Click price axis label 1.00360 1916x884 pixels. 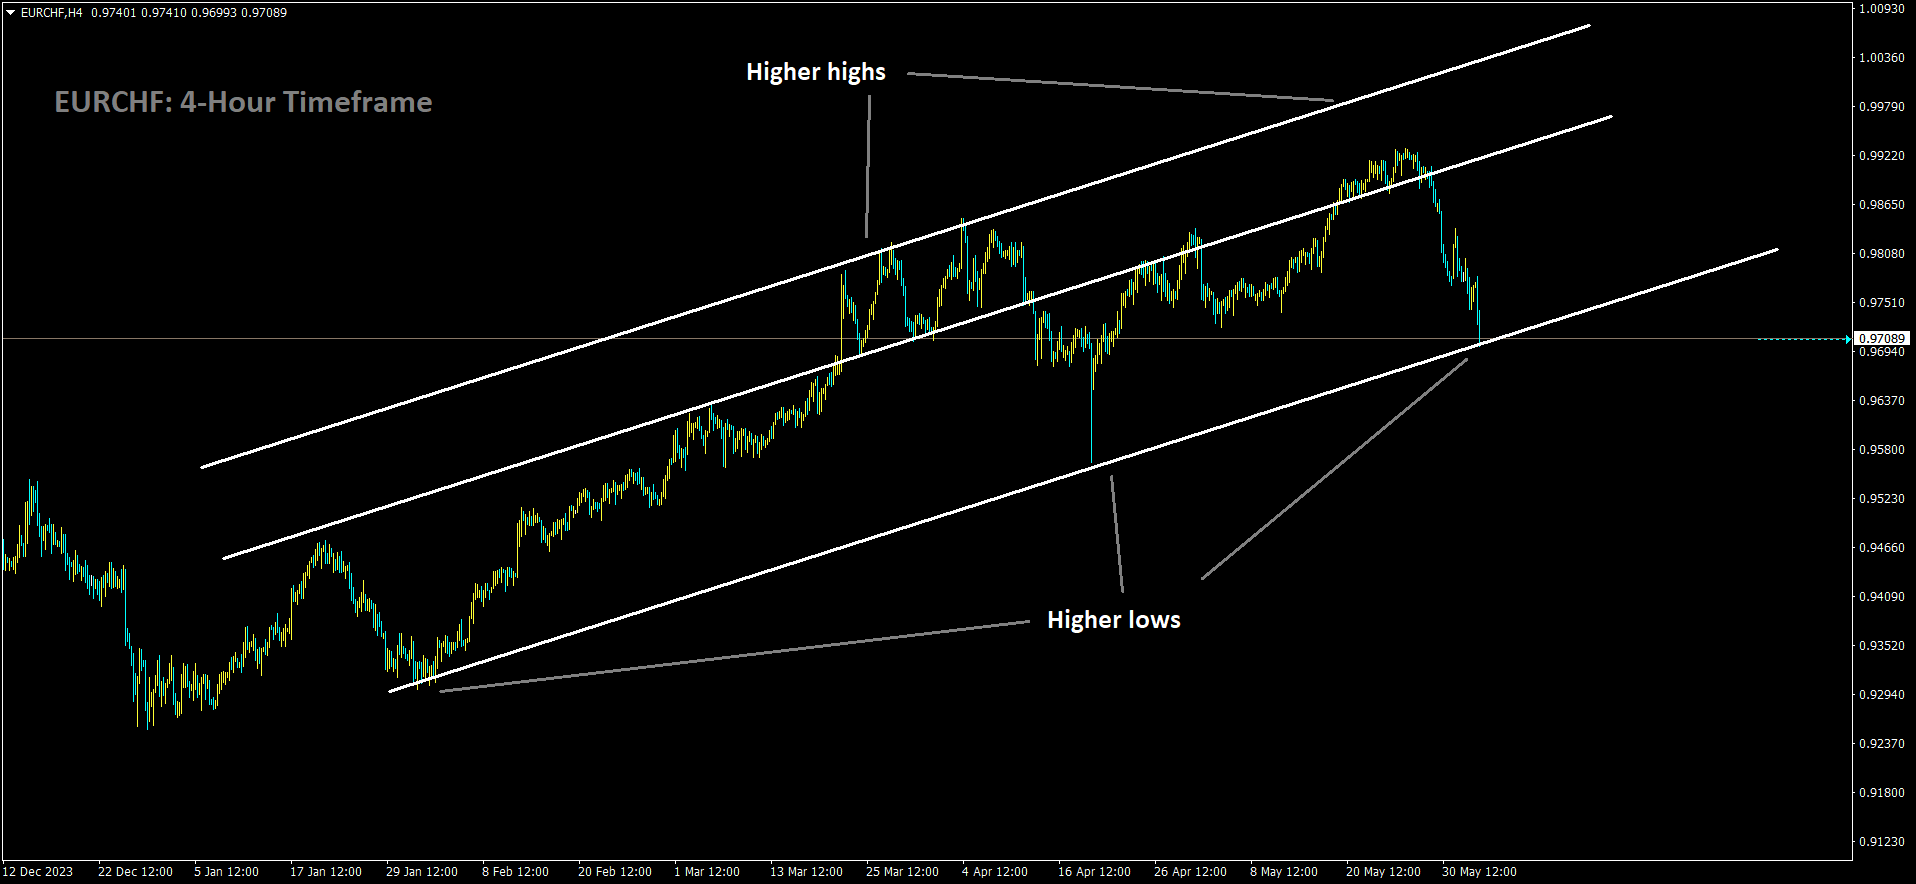click(1881, 57)
